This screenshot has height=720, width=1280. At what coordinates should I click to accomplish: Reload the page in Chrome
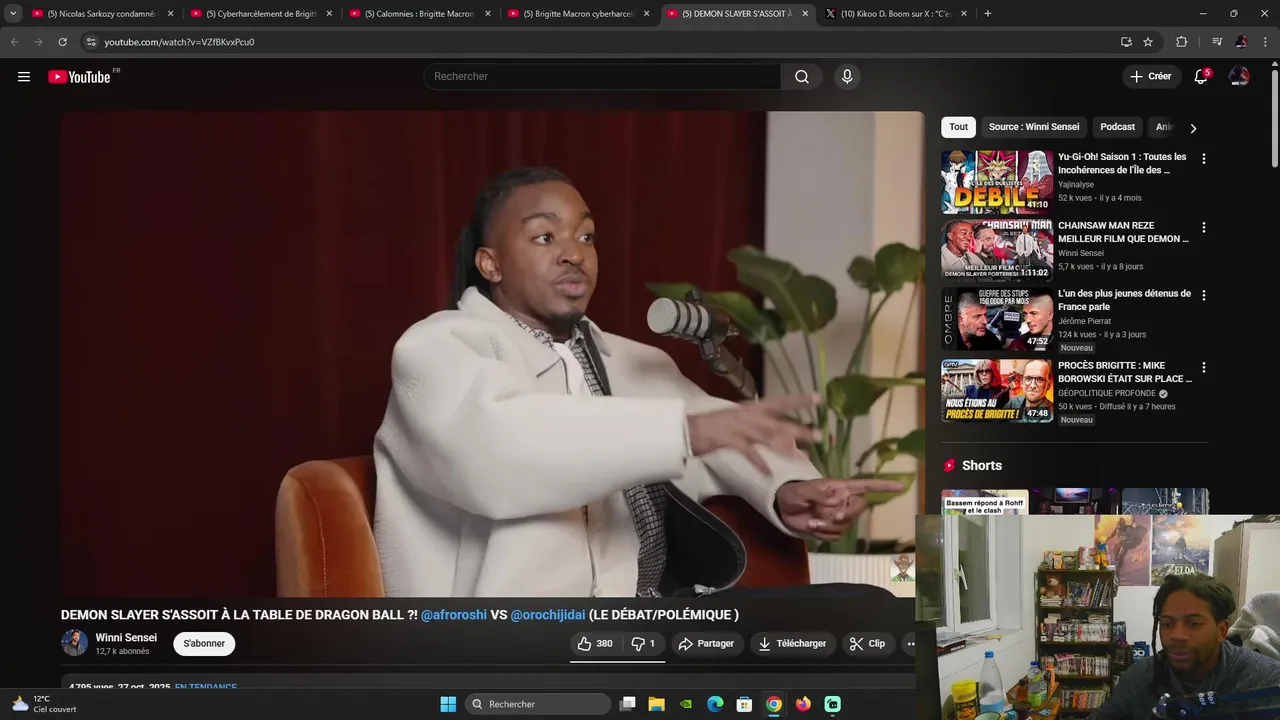point(62,42)
